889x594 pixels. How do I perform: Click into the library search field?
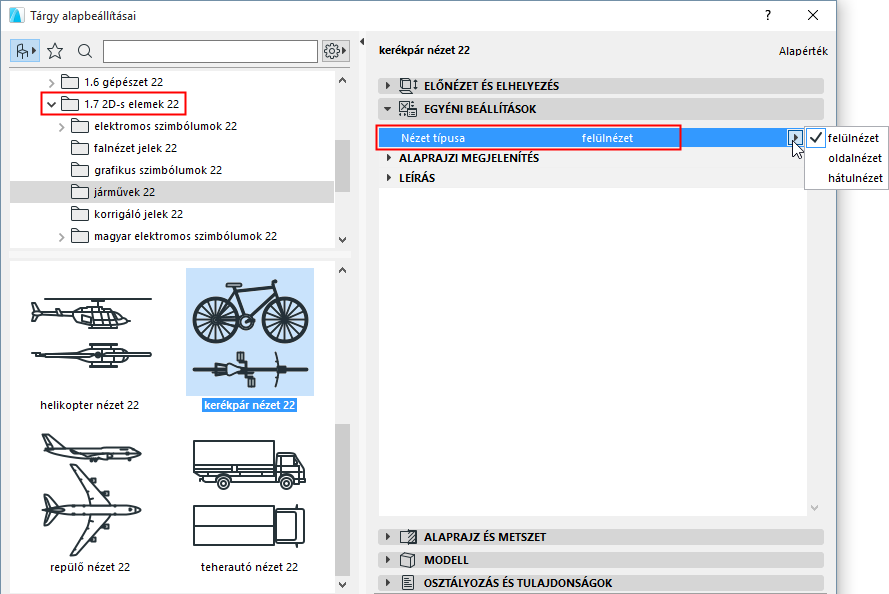tap(210, 52)
